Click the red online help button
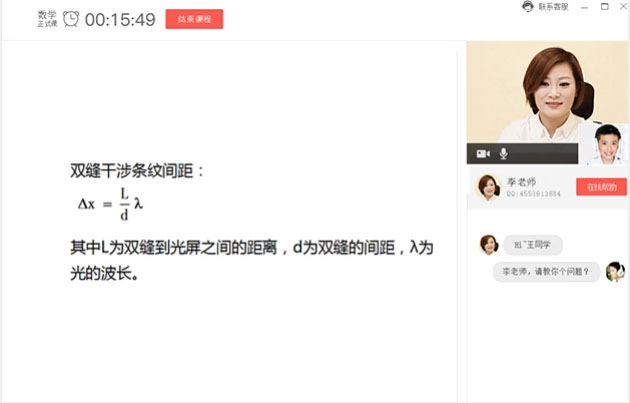This screenshot has width=630, height=403. coord(601,187)
